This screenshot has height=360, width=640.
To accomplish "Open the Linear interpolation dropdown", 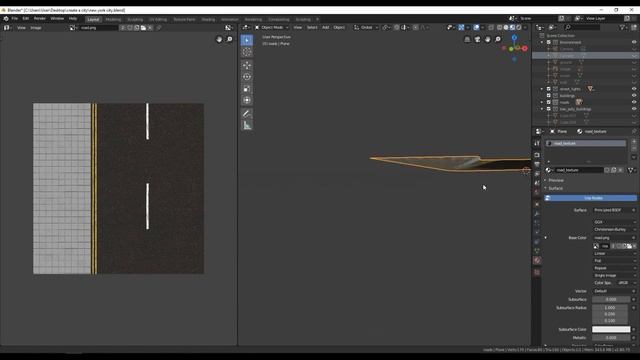I will pos(614,253).
